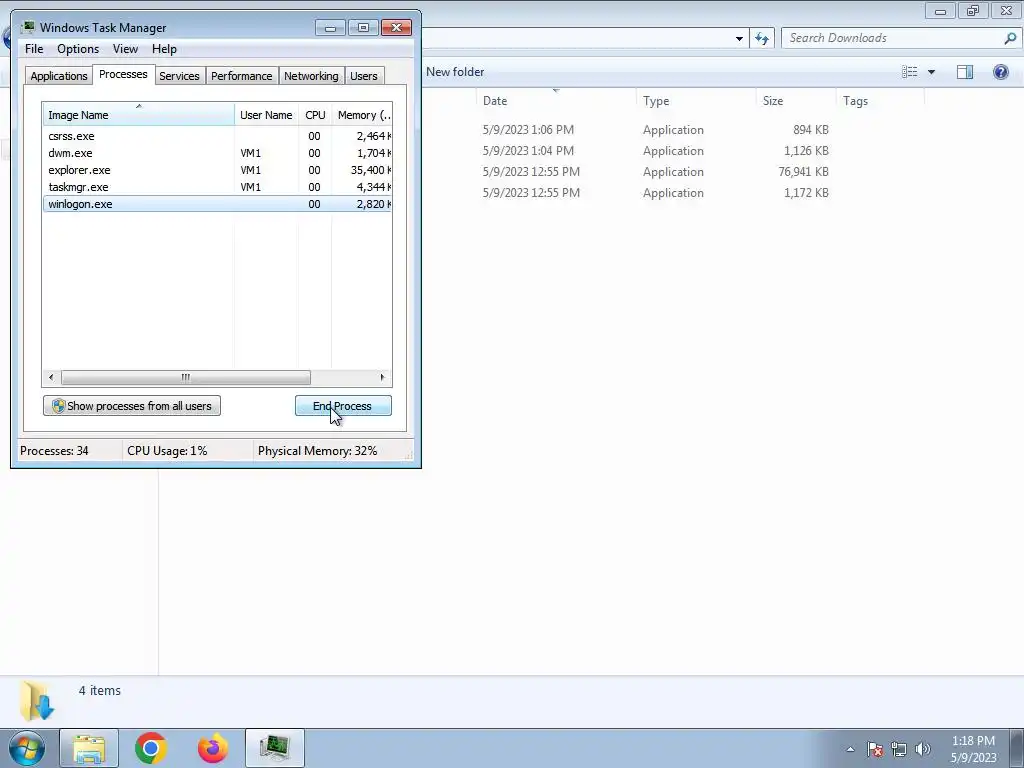
Task: Sort processes by Image Name column
Action: coord(138,114)
